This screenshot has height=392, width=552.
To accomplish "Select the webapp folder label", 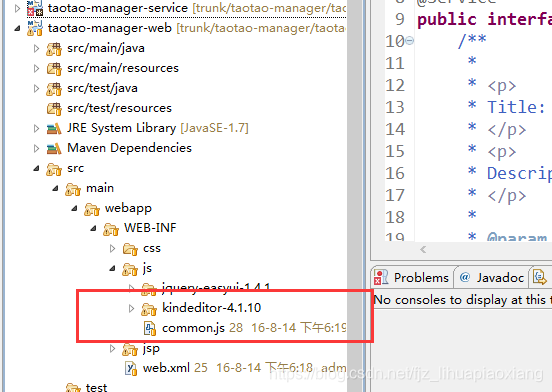I will pos(128,209).
